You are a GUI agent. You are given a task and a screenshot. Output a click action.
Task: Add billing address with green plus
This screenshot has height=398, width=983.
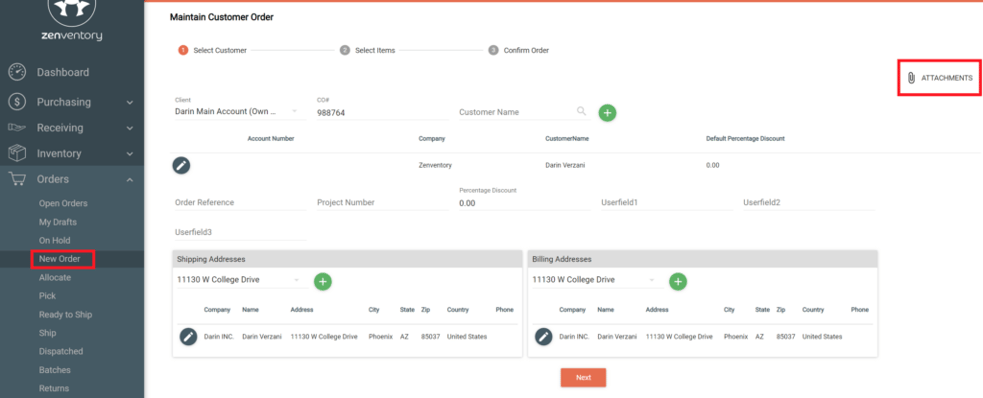(678, 281)
